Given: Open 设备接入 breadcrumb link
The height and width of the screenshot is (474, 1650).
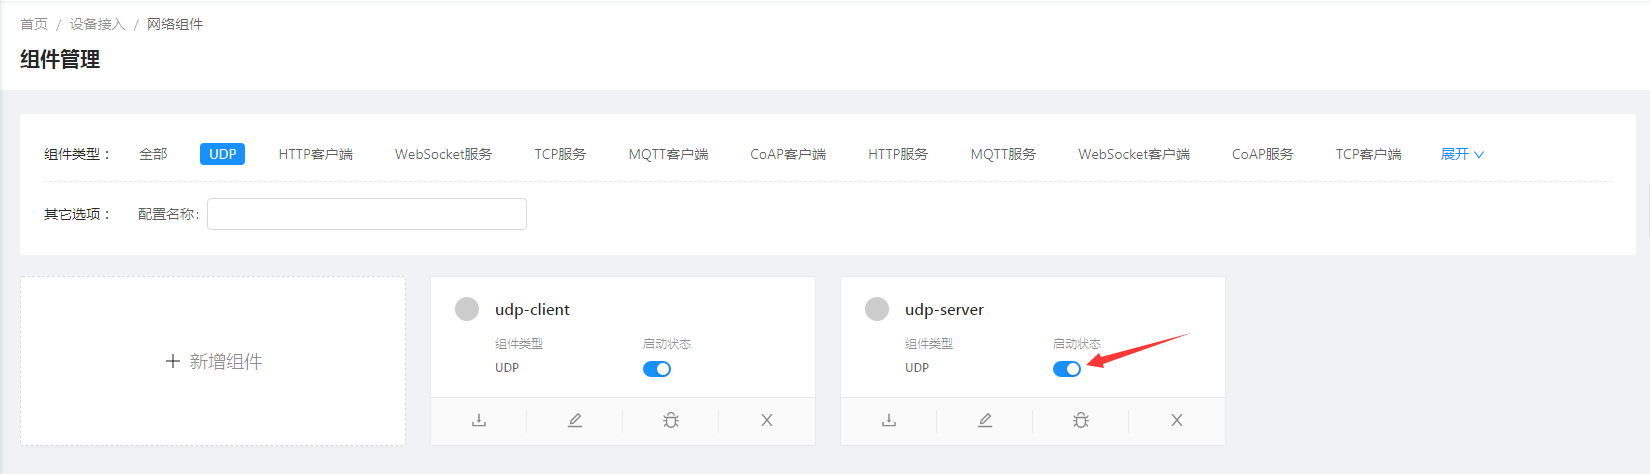Looking at the screenshot, I should click(x=97, y=24).
